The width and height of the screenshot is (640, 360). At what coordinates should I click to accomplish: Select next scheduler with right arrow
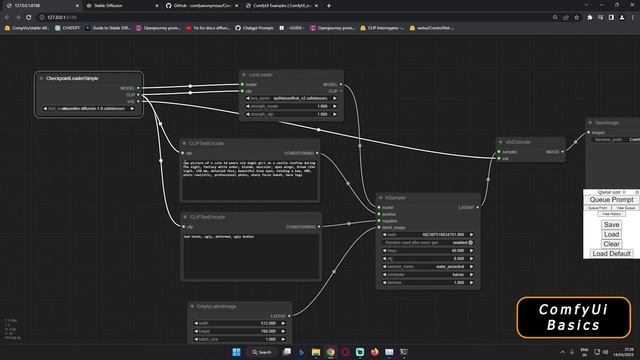pos(471,275)
